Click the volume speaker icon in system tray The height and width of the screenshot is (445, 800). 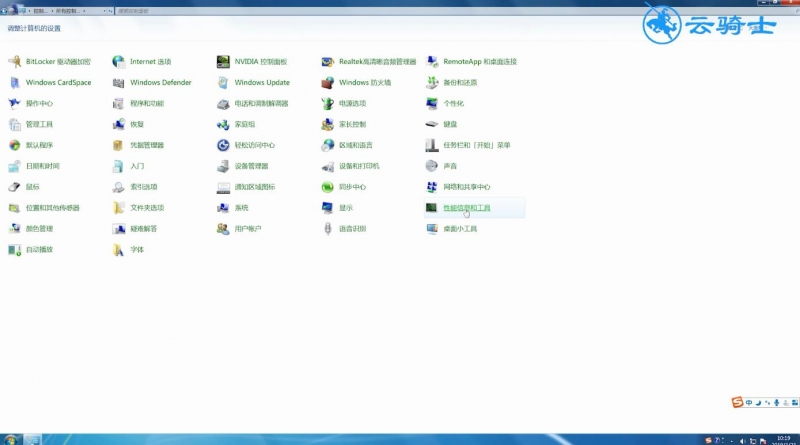742,441
